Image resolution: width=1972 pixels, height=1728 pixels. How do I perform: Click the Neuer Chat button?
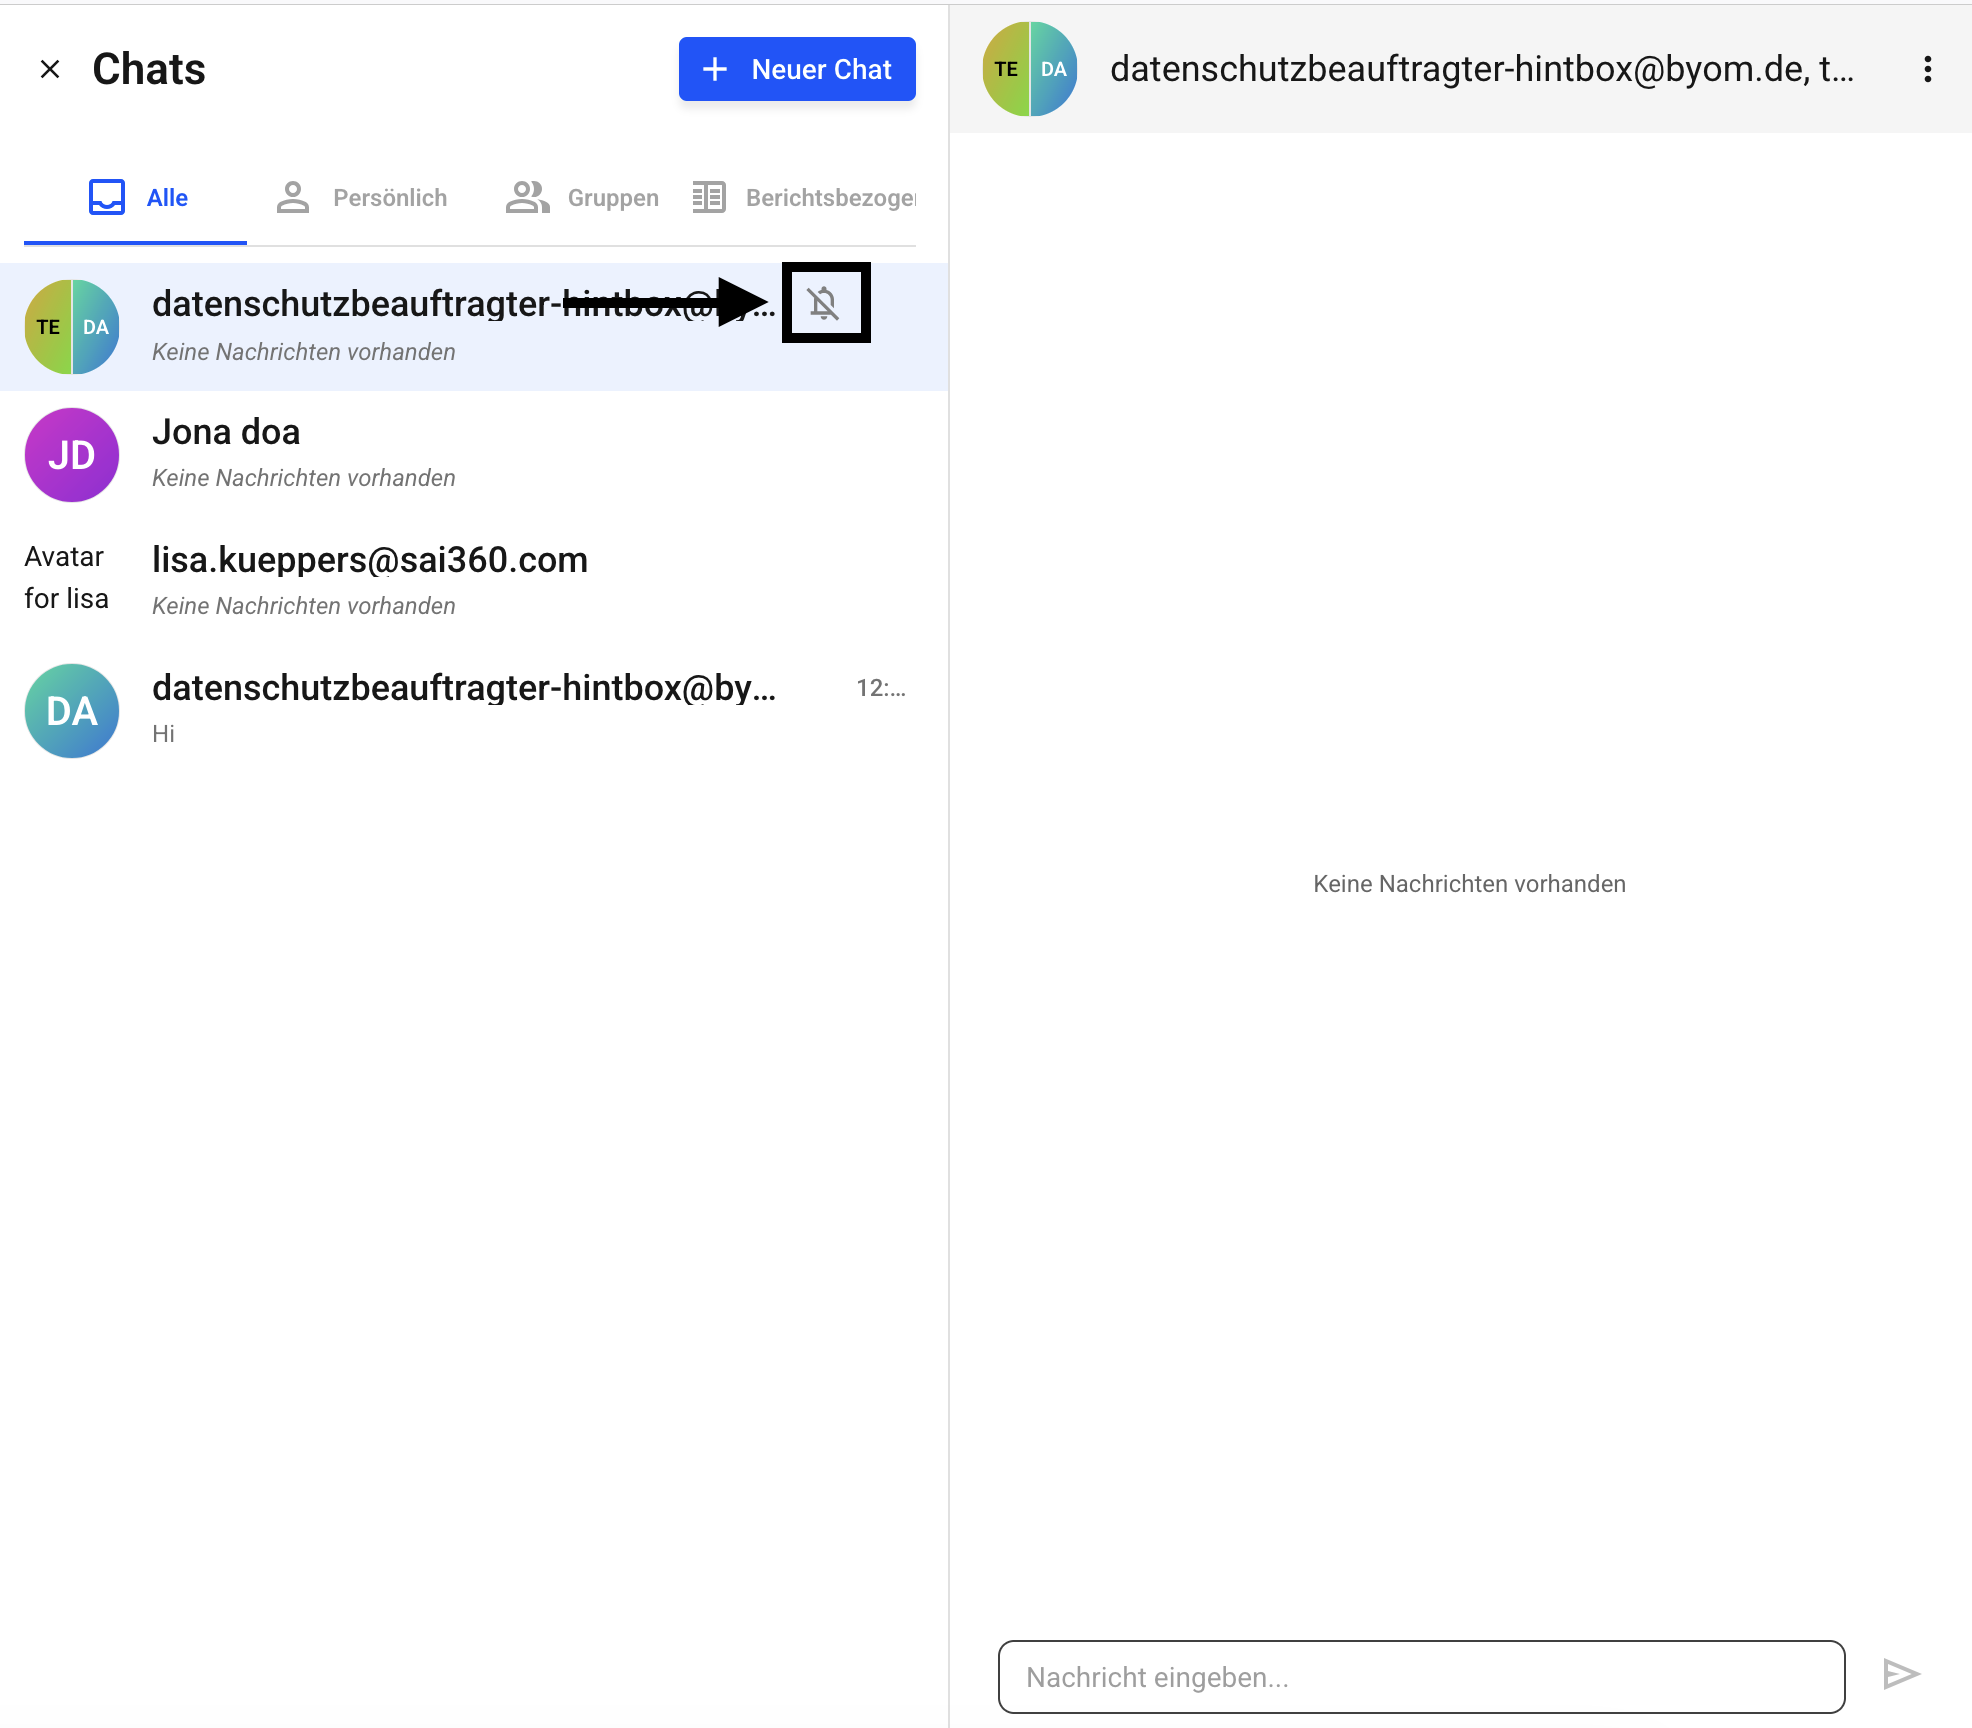click(797, 69)
